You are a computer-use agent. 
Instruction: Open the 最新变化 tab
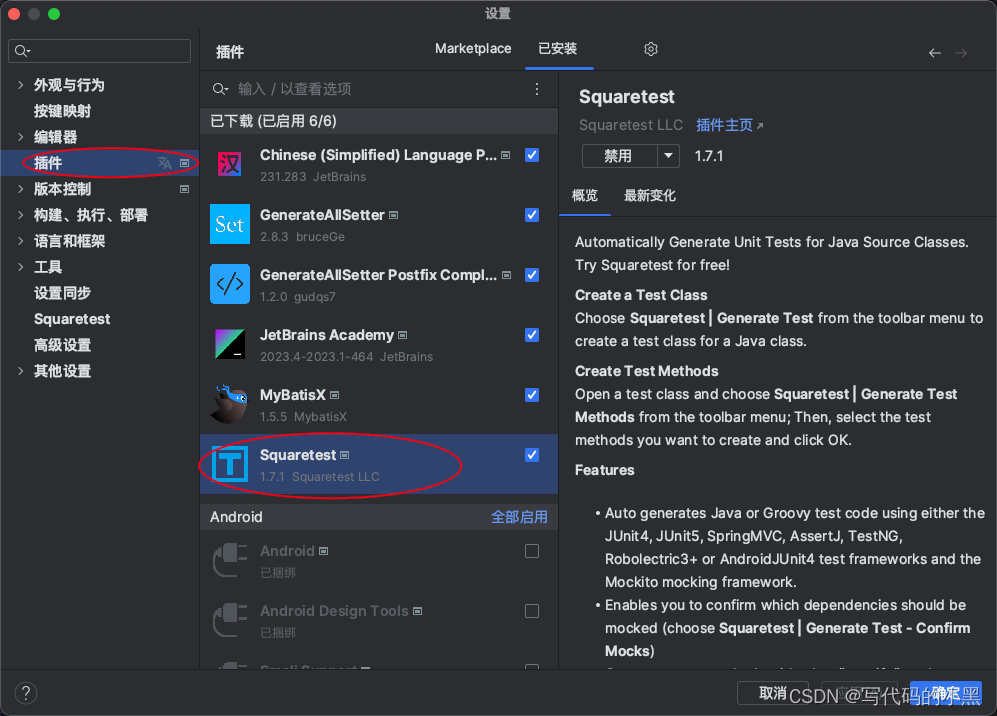[x=650, y=195]
